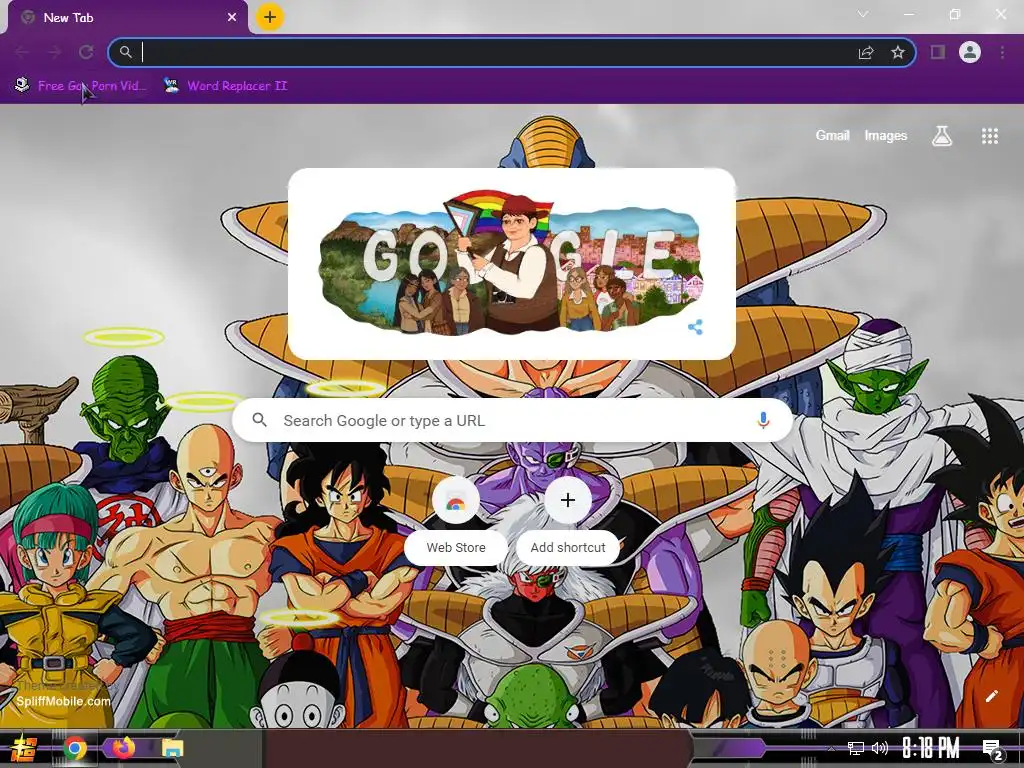The width and height of the screenshot is (1024, 768).
Task: Launch Firefox from the taskbar
Action: tap(123, 748)
